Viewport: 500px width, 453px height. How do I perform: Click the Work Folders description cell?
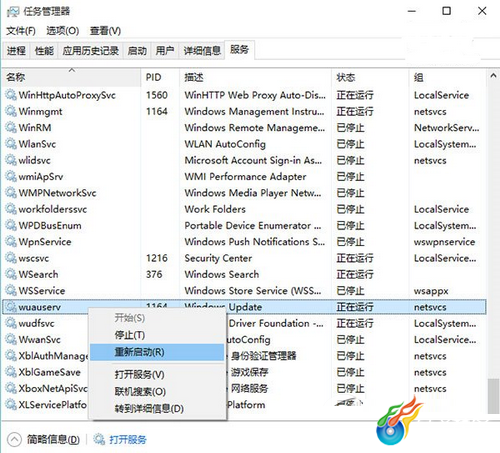[x=215, y=209]
